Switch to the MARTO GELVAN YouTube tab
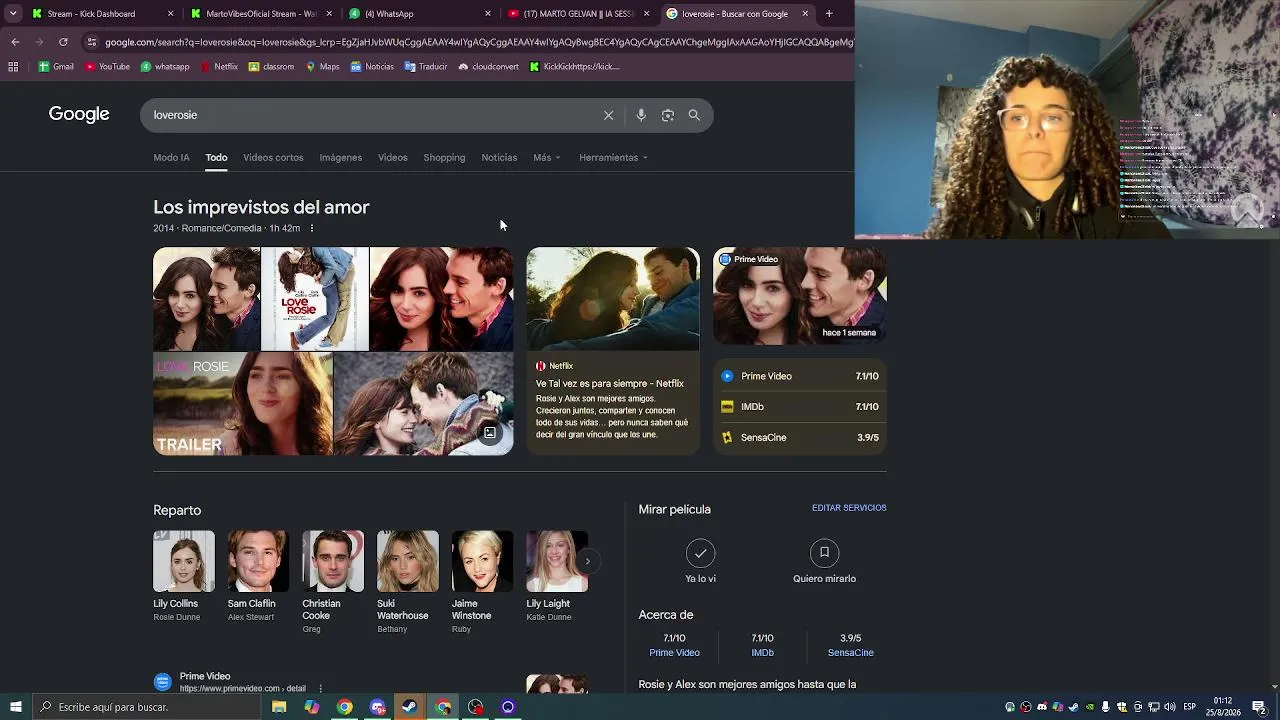 click(579, 14)
